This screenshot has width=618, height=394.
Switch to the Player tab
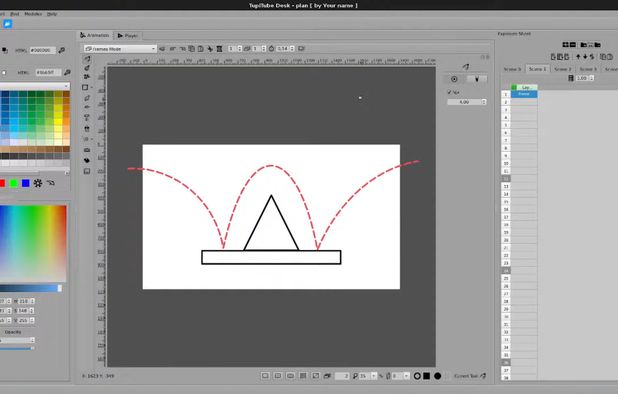coord(128,36)
